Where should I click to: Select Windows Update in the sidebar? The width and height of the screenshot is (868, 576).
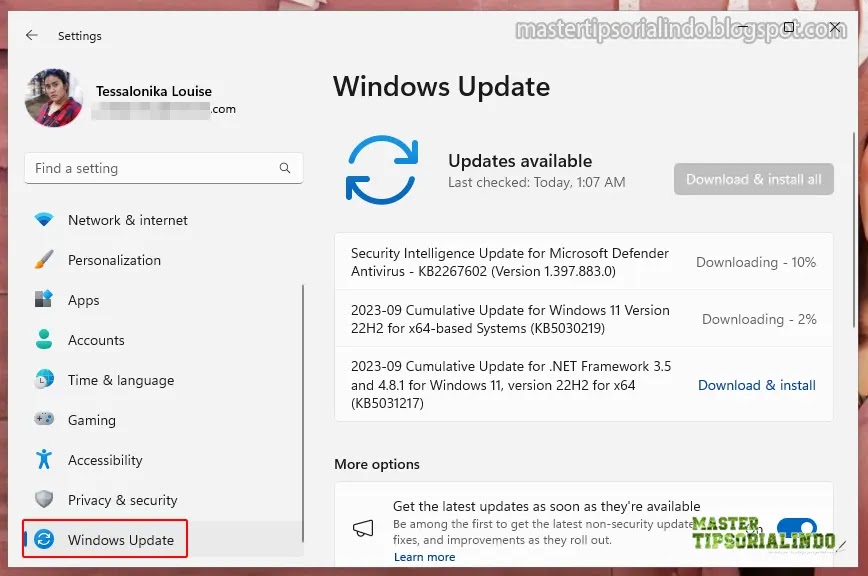point(164,539)
